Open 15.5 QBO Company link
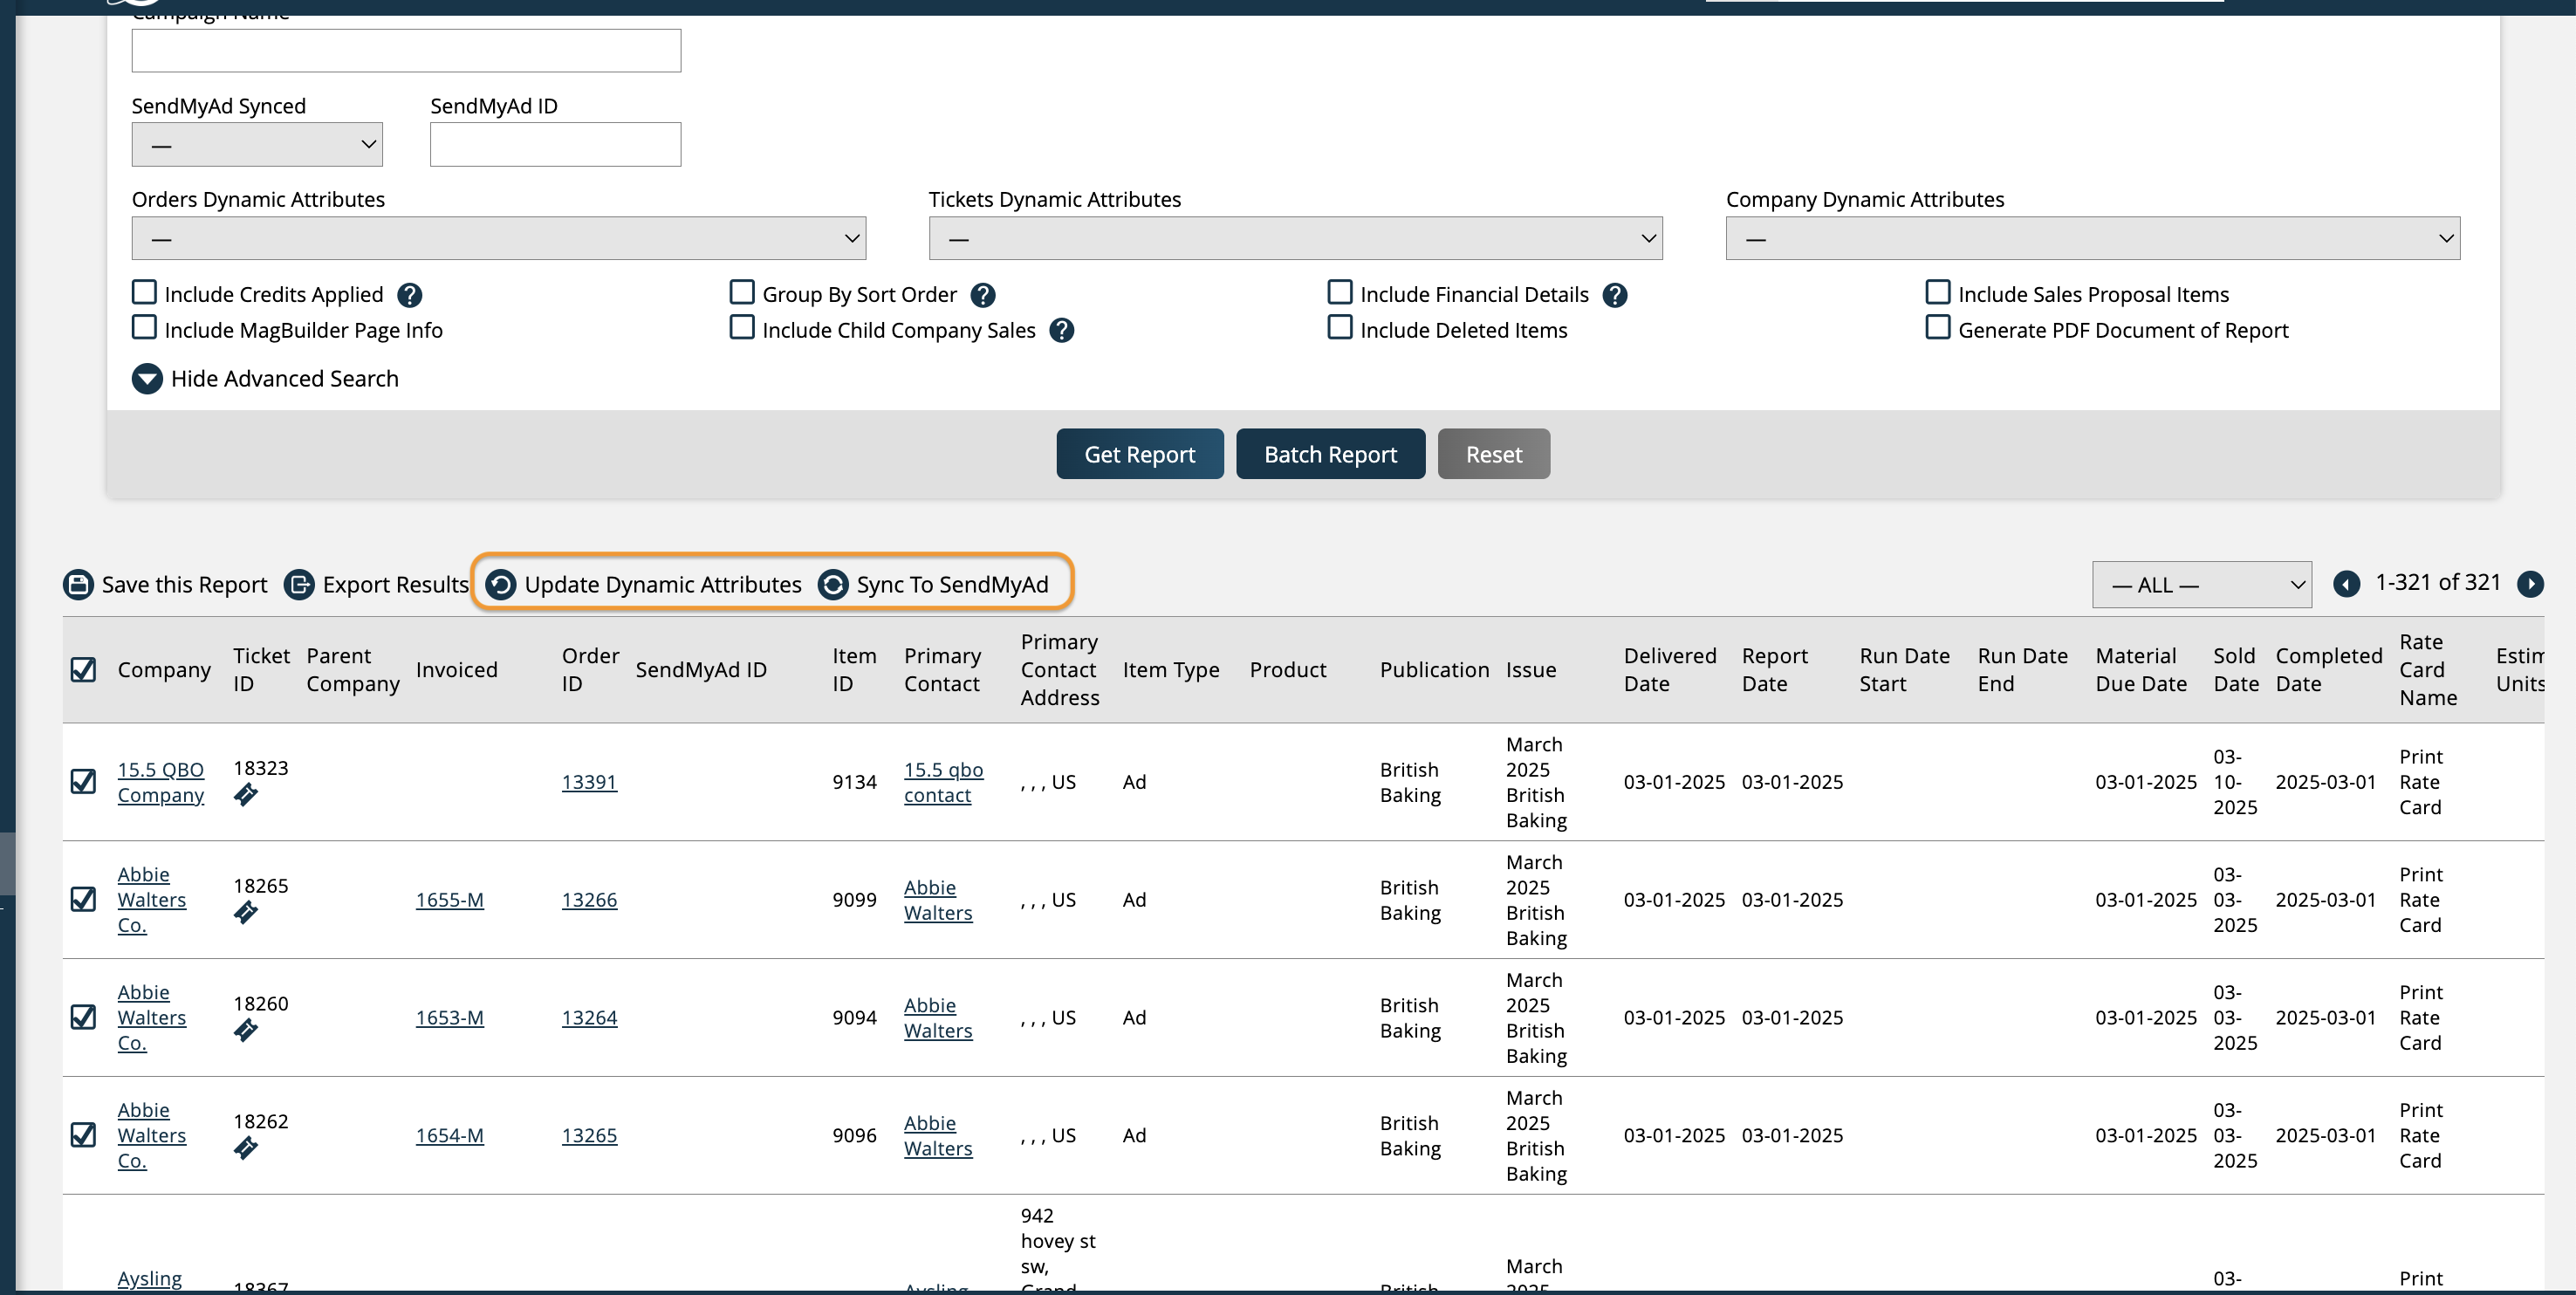 (161, 783)
